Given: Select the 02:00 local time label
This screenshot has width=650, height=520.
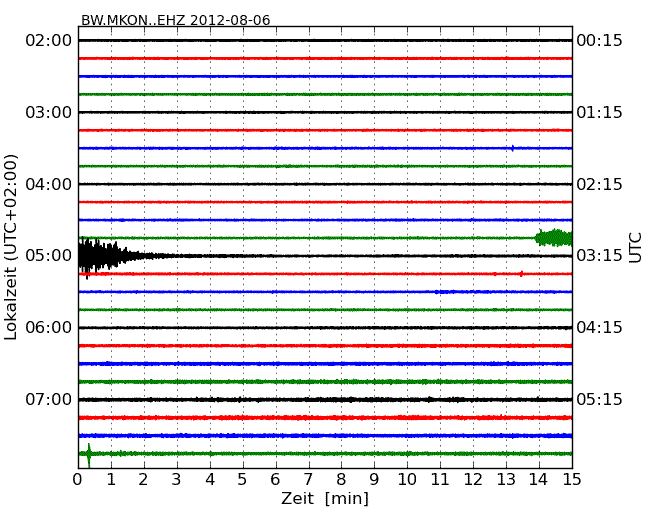Looking at the screenshot, I should 48,41.
